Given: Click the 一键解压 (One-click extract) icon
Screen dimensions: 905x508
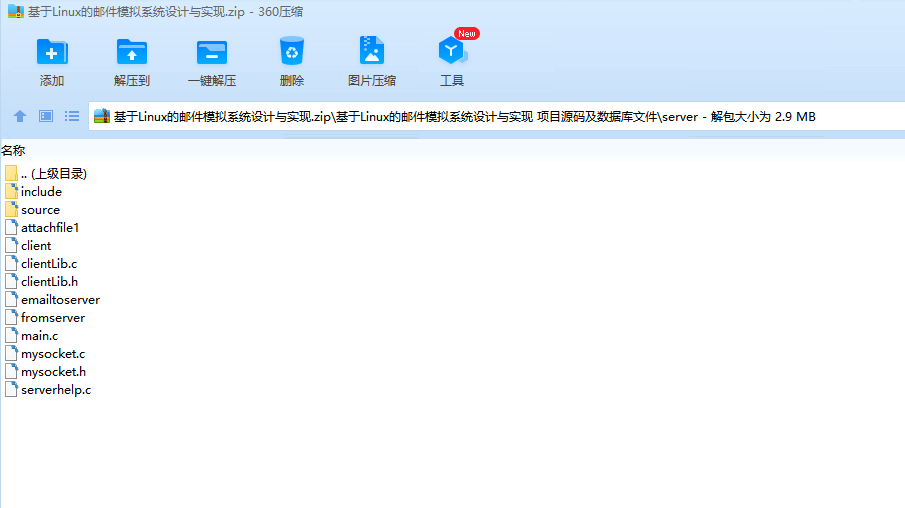Looking at the screenshot, I should click(x=212, y=52).
